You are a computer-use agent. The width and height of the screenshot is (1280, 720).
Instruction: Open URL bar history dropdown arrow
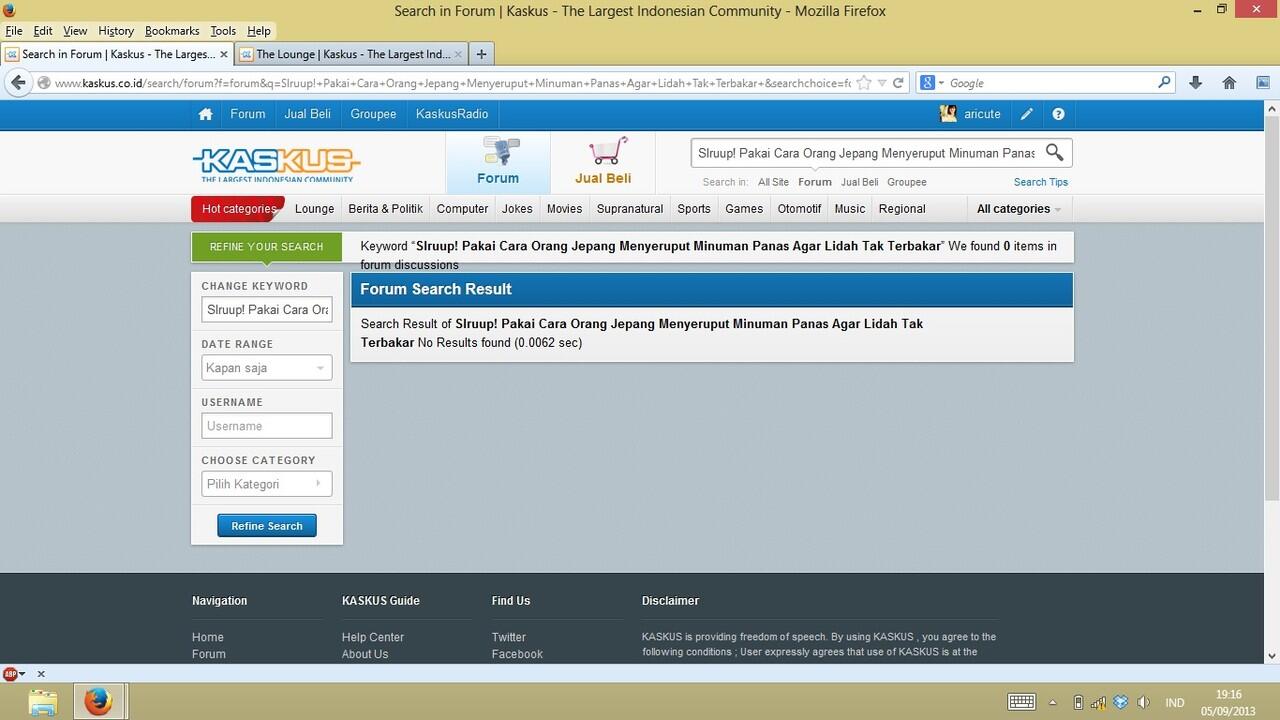click(881, 83)
